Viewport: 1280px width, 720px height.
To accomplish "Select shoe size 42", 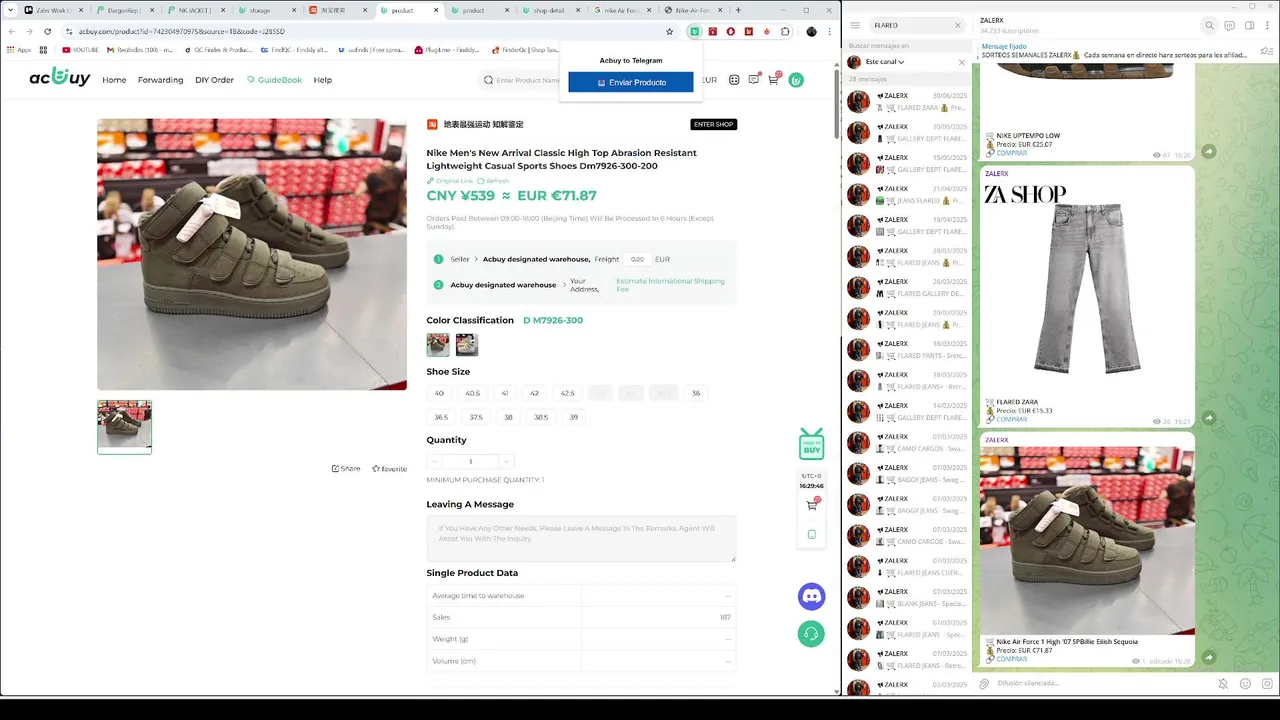I will click(x=535, y=393).
